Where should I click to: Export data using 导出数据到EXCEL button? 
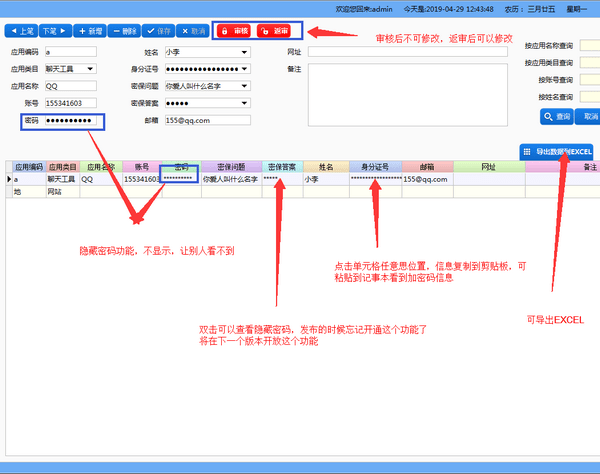coord(557,151)
